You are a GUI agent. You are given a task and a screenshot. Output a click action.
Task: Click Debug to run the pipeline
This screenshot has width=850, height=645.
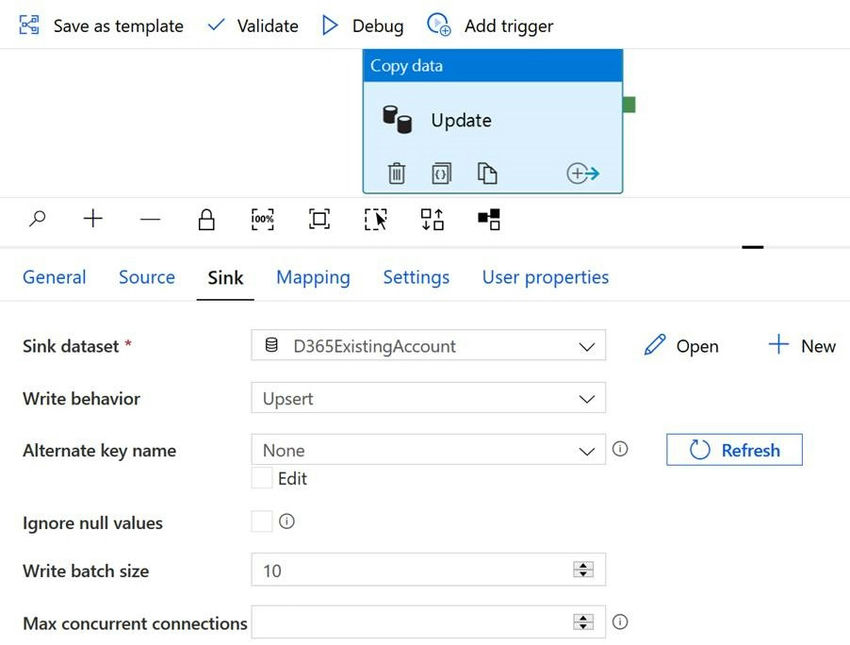point(362,26)
